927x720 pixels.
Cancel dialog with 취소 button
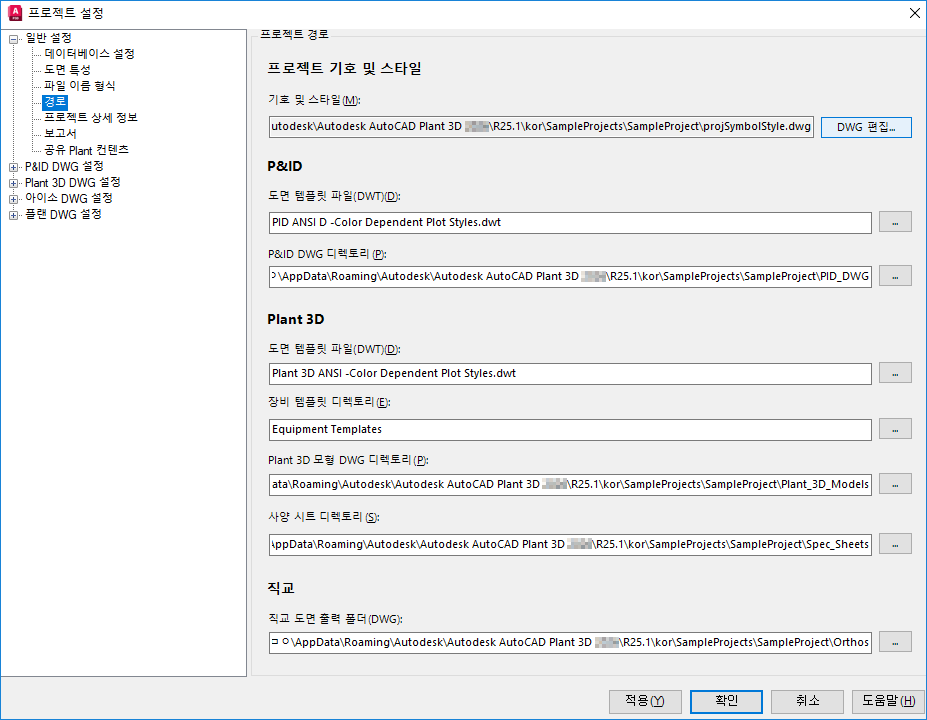pos(807,702)
